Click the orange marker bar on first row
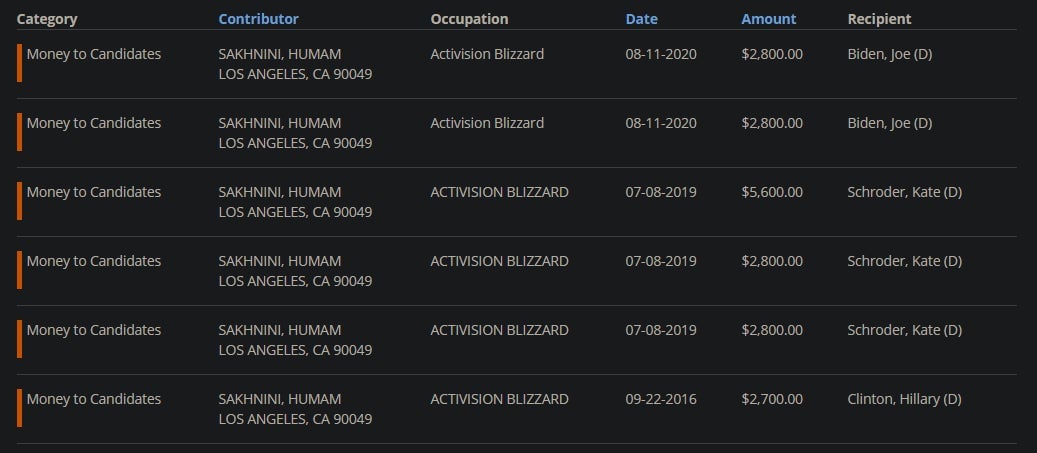This screenshot has width=1037, height=453. [19, 63]
